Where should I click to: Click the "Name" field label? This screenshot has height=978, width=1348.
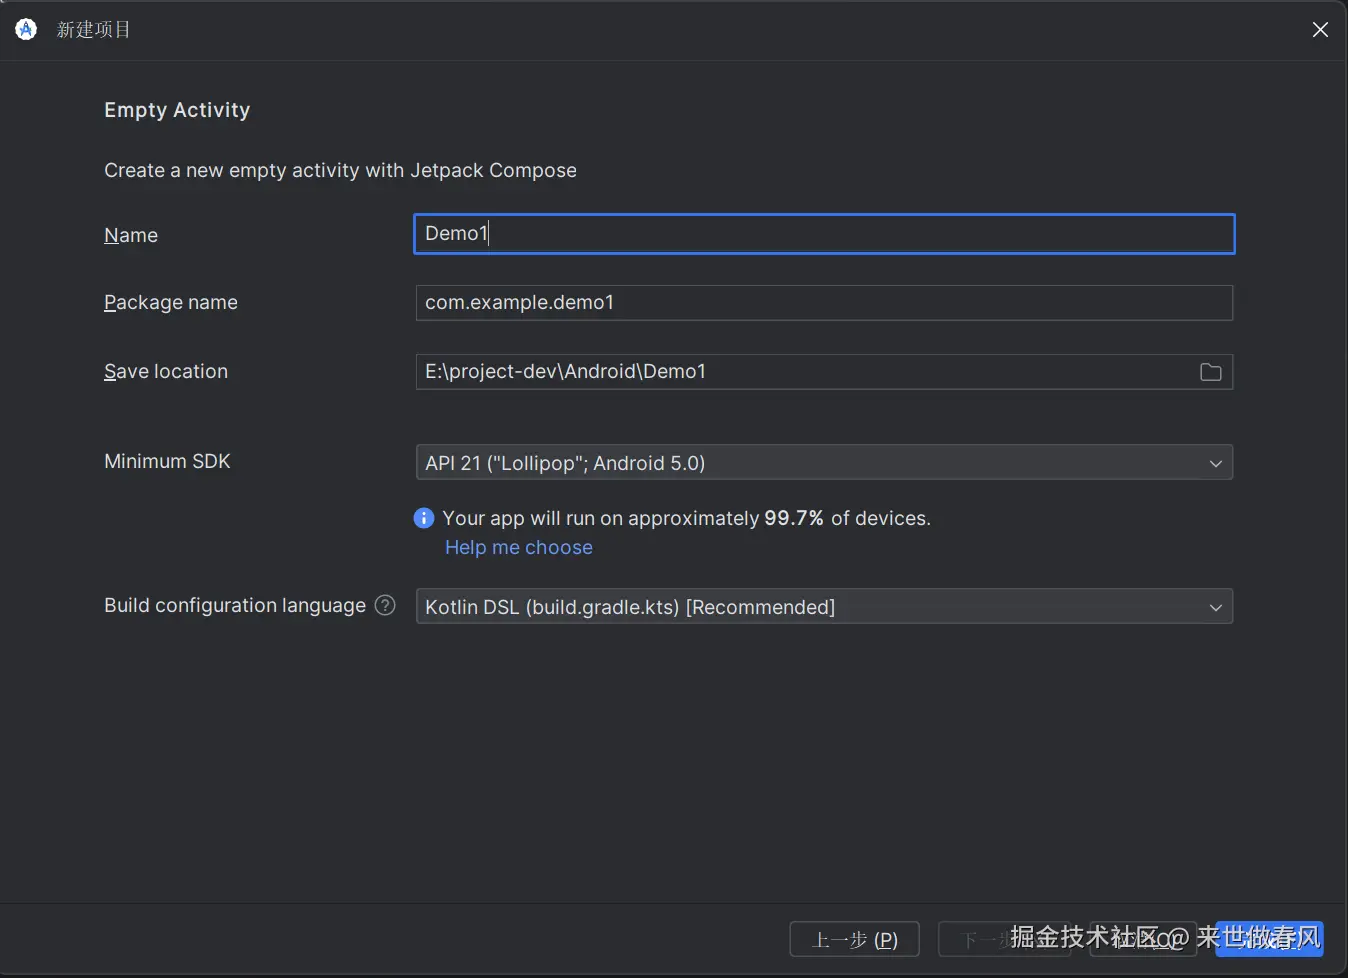(x=131, y=235)
